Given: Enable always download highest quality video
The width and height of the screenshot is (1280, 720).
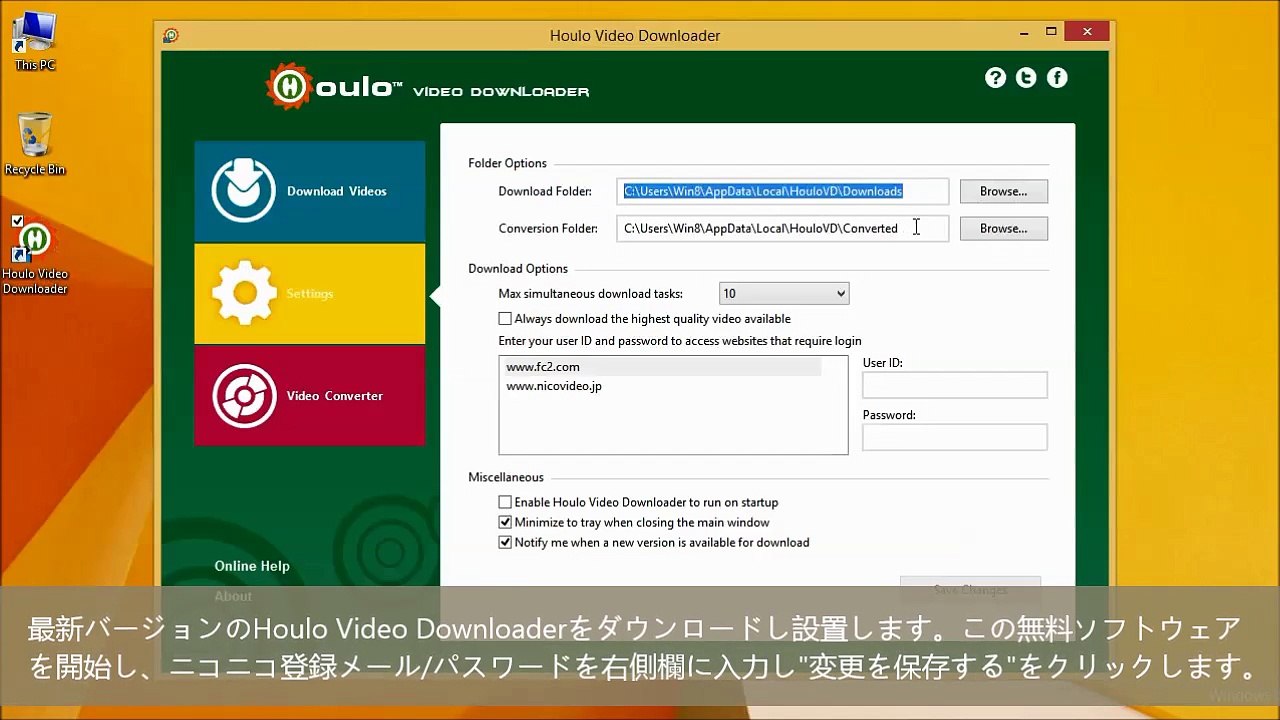Looking at the screenshot, I should [505, 319].
